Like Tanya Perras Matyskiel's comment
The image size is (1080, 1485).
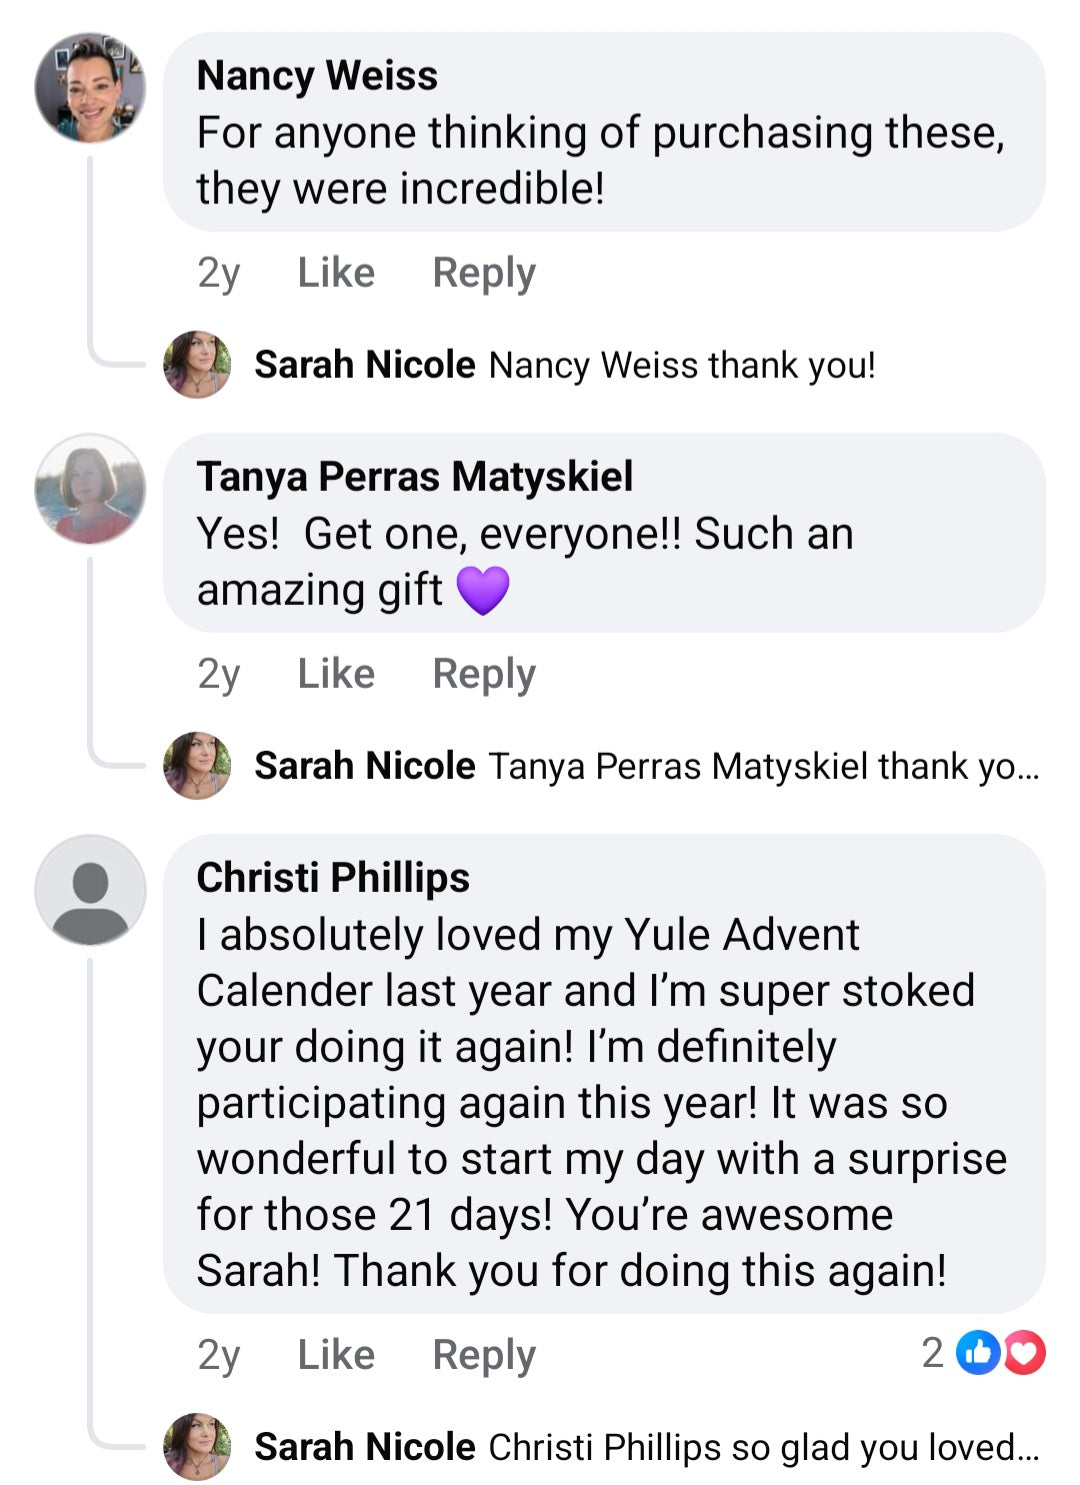click(x=336, y=674)
